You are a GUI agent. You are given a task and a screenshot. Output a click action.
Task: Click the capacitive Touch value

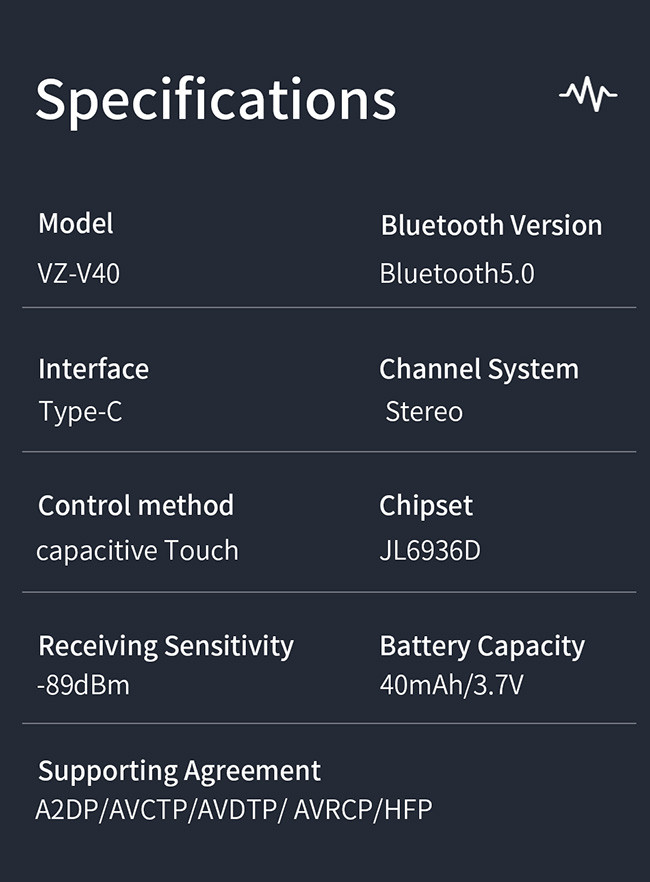coord(138,551)
